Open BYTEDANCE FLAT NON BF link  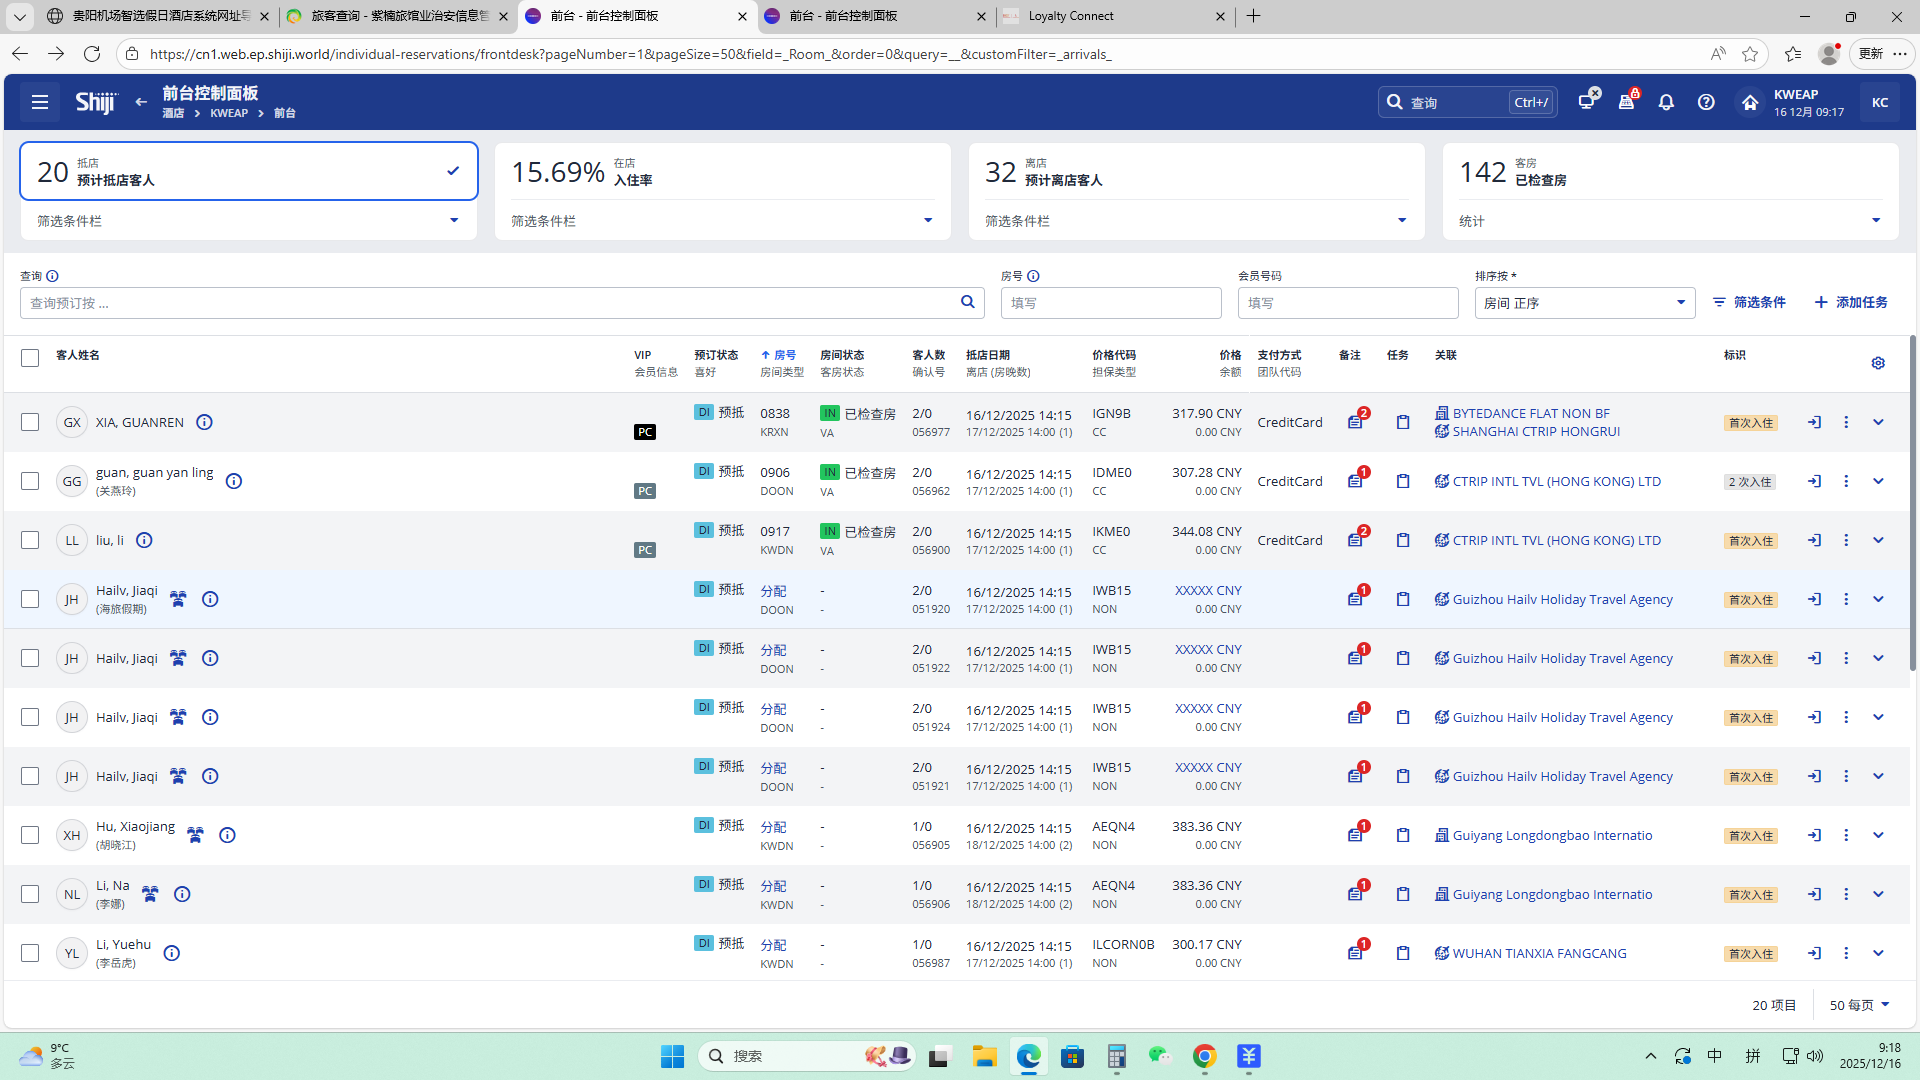pyautogui.click(x=1531, y=413)
